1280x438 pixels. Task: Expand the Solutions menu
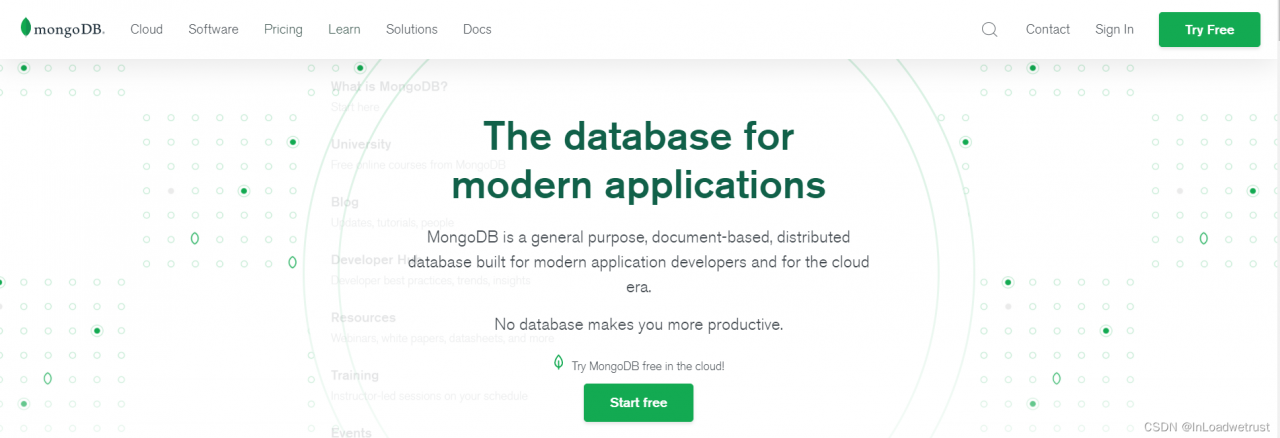(x=412, y=29)
